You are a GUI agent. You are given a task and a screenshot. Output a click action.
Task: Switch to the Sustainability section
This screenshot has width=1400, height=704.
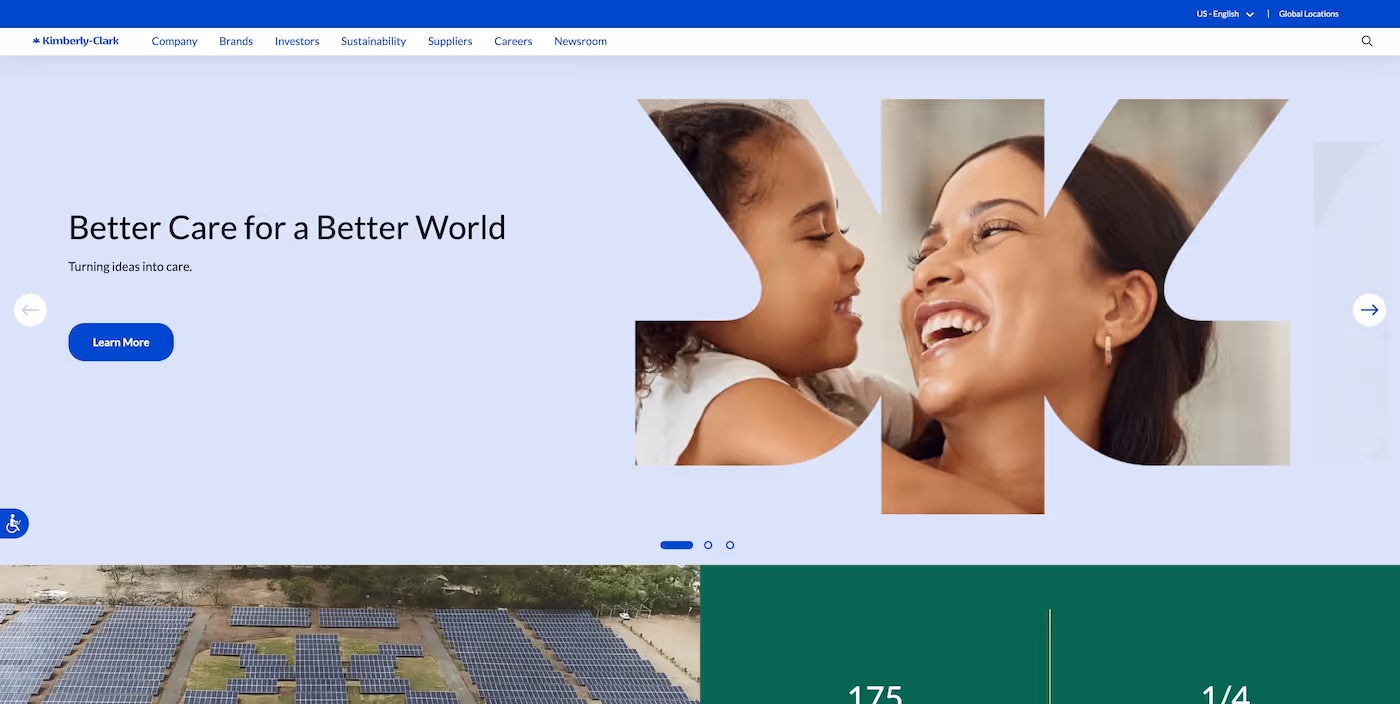(x=373, y=41)
